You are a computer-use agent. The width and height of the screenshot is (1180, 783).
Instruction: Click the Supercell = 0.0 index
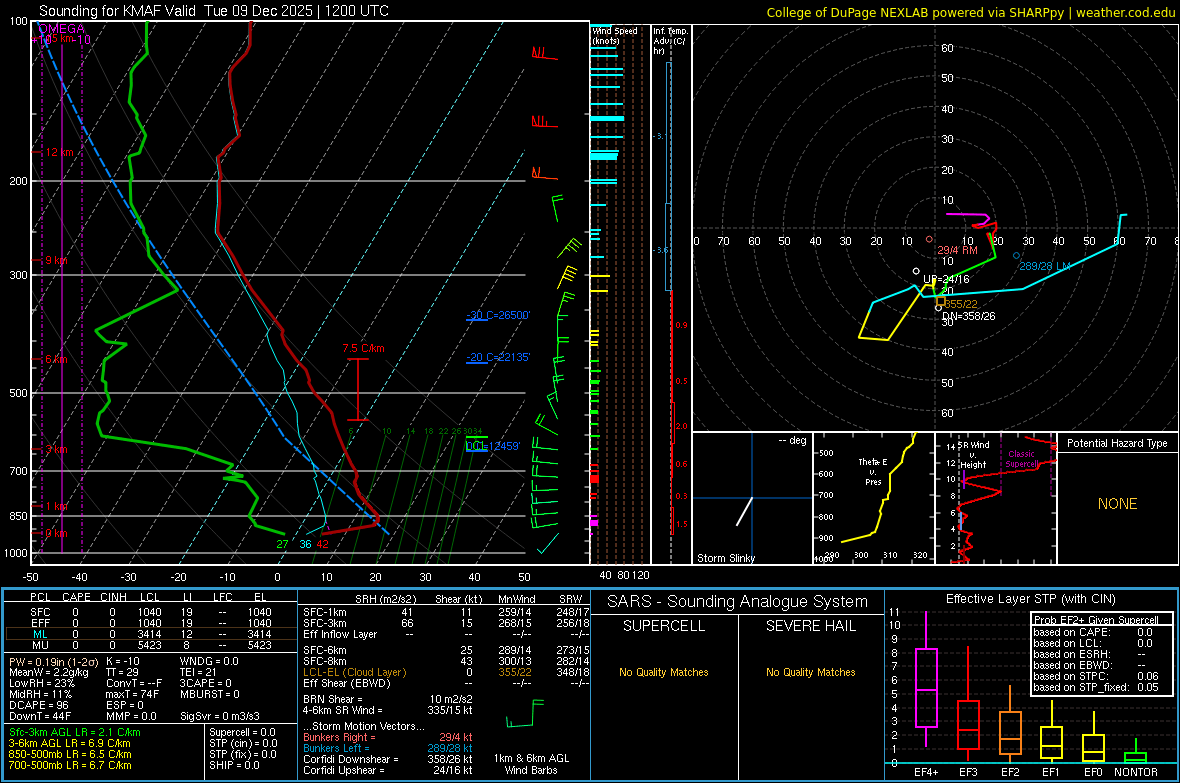click(242, 732)
